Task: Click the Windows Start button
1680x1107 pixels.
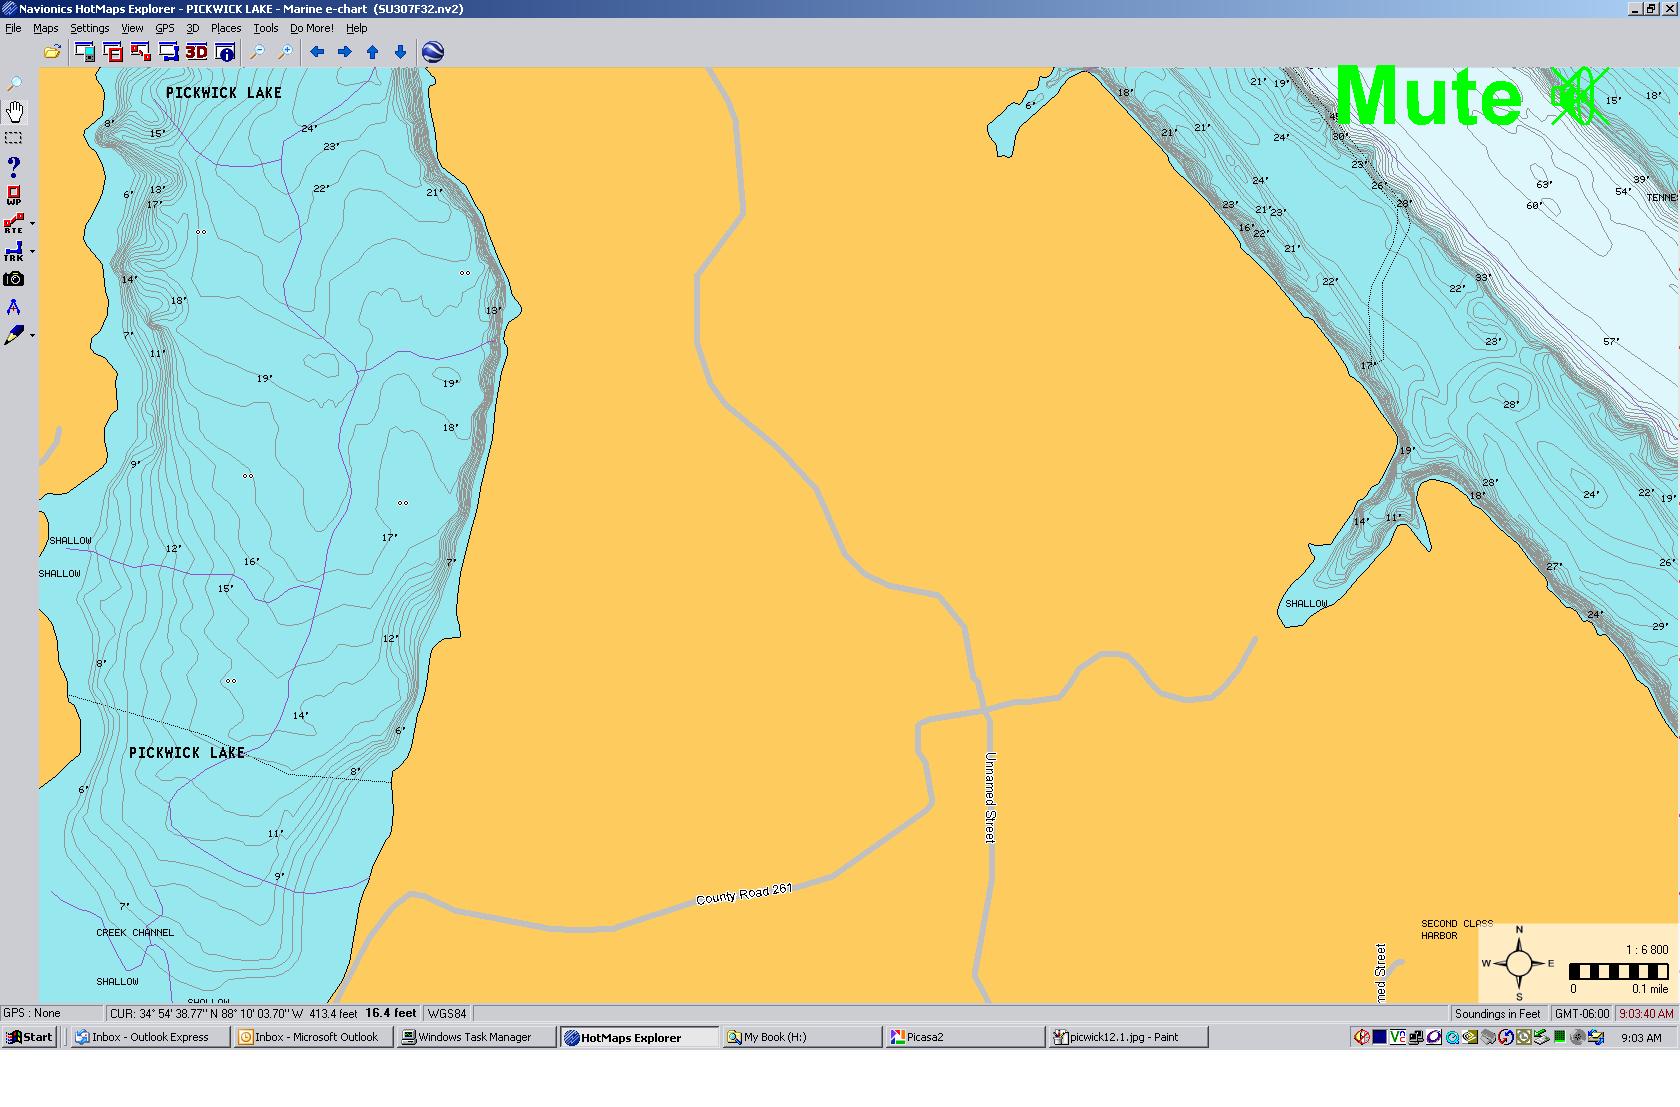Action: [x=29, y=1037]
